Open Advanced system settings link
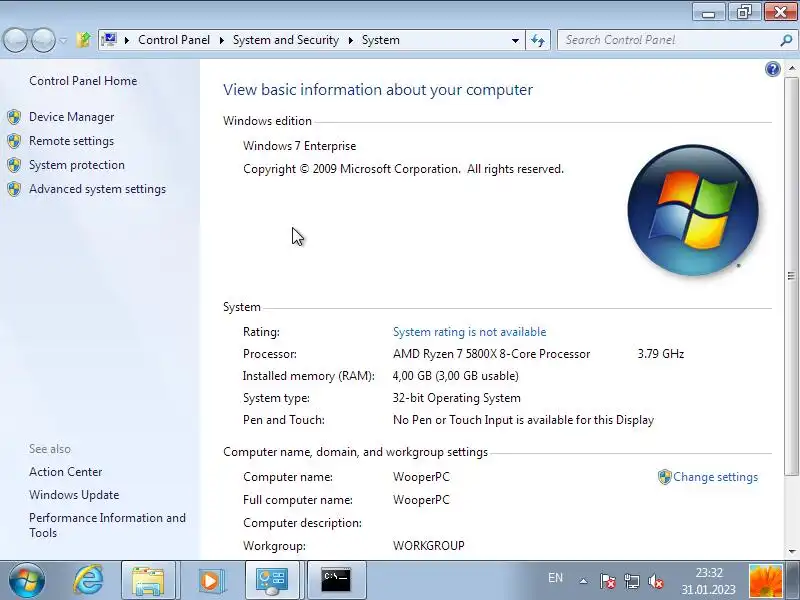The height and width of the screenshot is (600, 800). pyautogui.click(x=97, y=189)
